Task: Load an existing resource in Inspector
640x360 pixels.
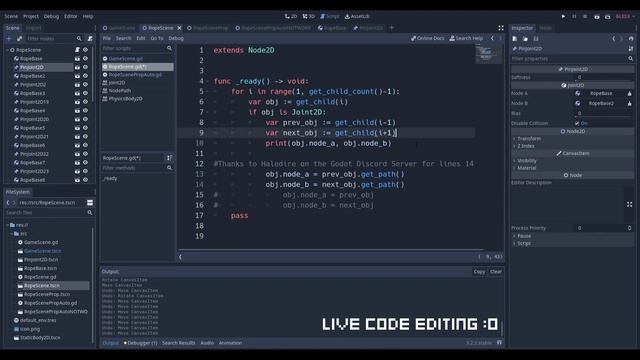Action: tap(525, 38)
